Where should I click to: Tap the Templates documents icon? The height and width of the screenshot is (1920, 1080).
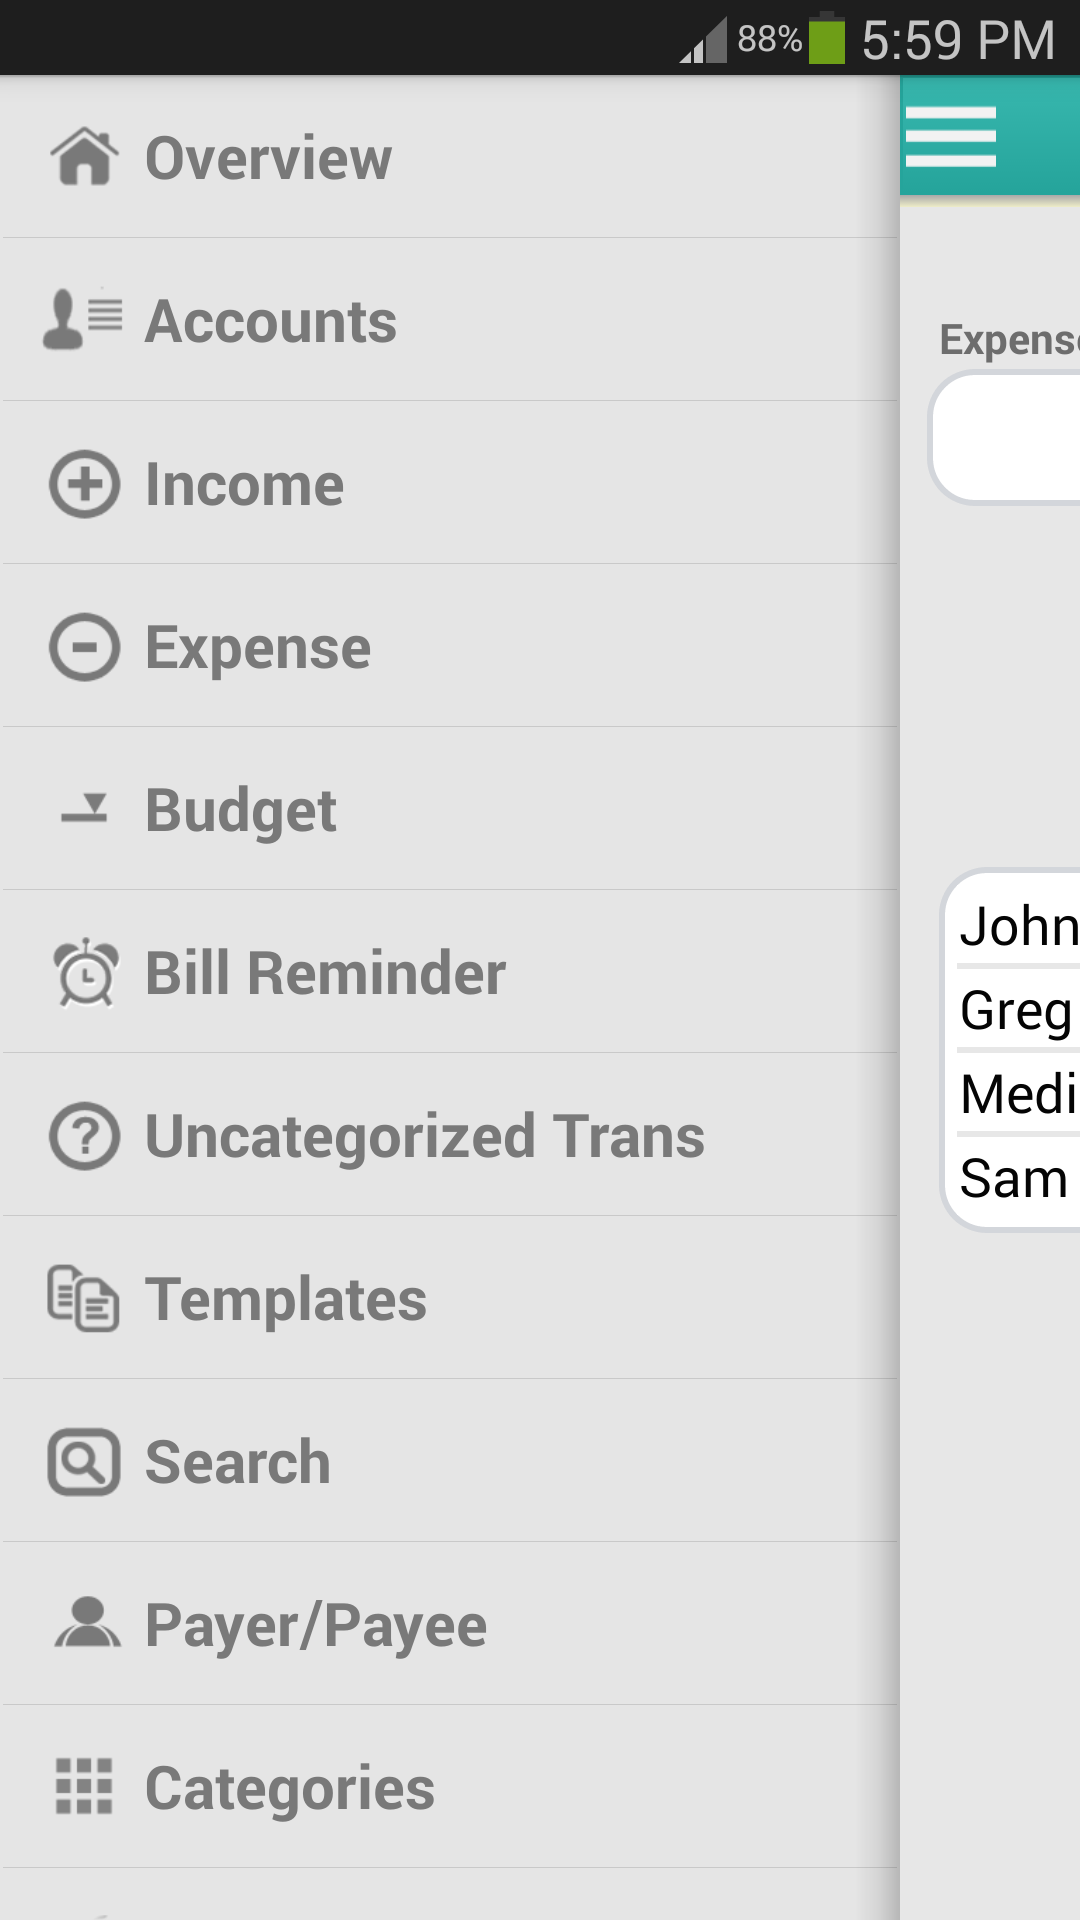tap(85, 1299)
